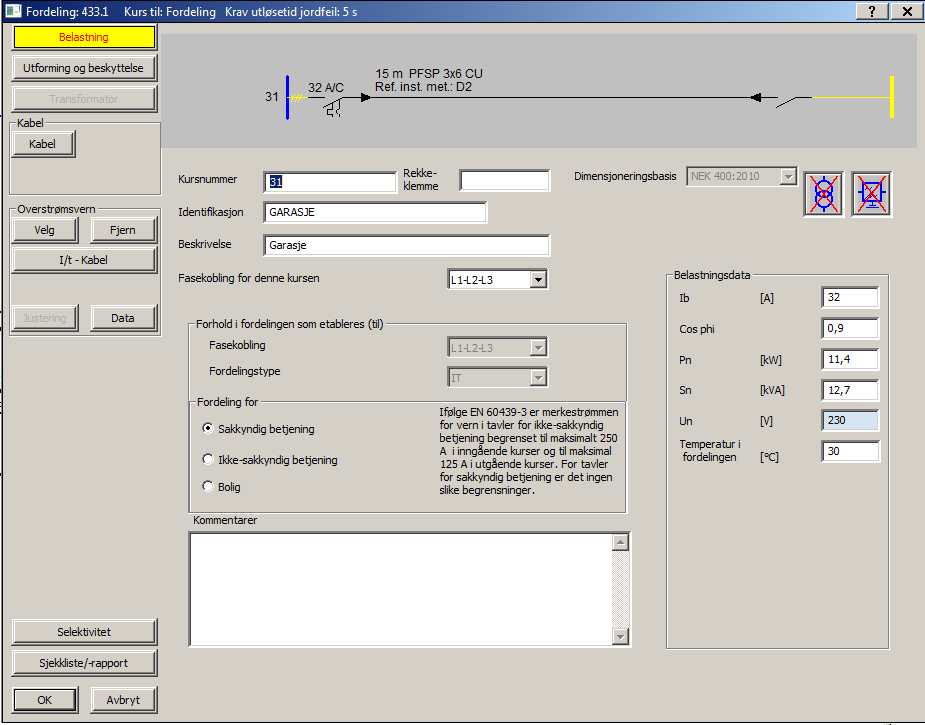Click the yellow busbar at diagram end
Viewport: 925px width, 725px height.
(x=892, y=97)
